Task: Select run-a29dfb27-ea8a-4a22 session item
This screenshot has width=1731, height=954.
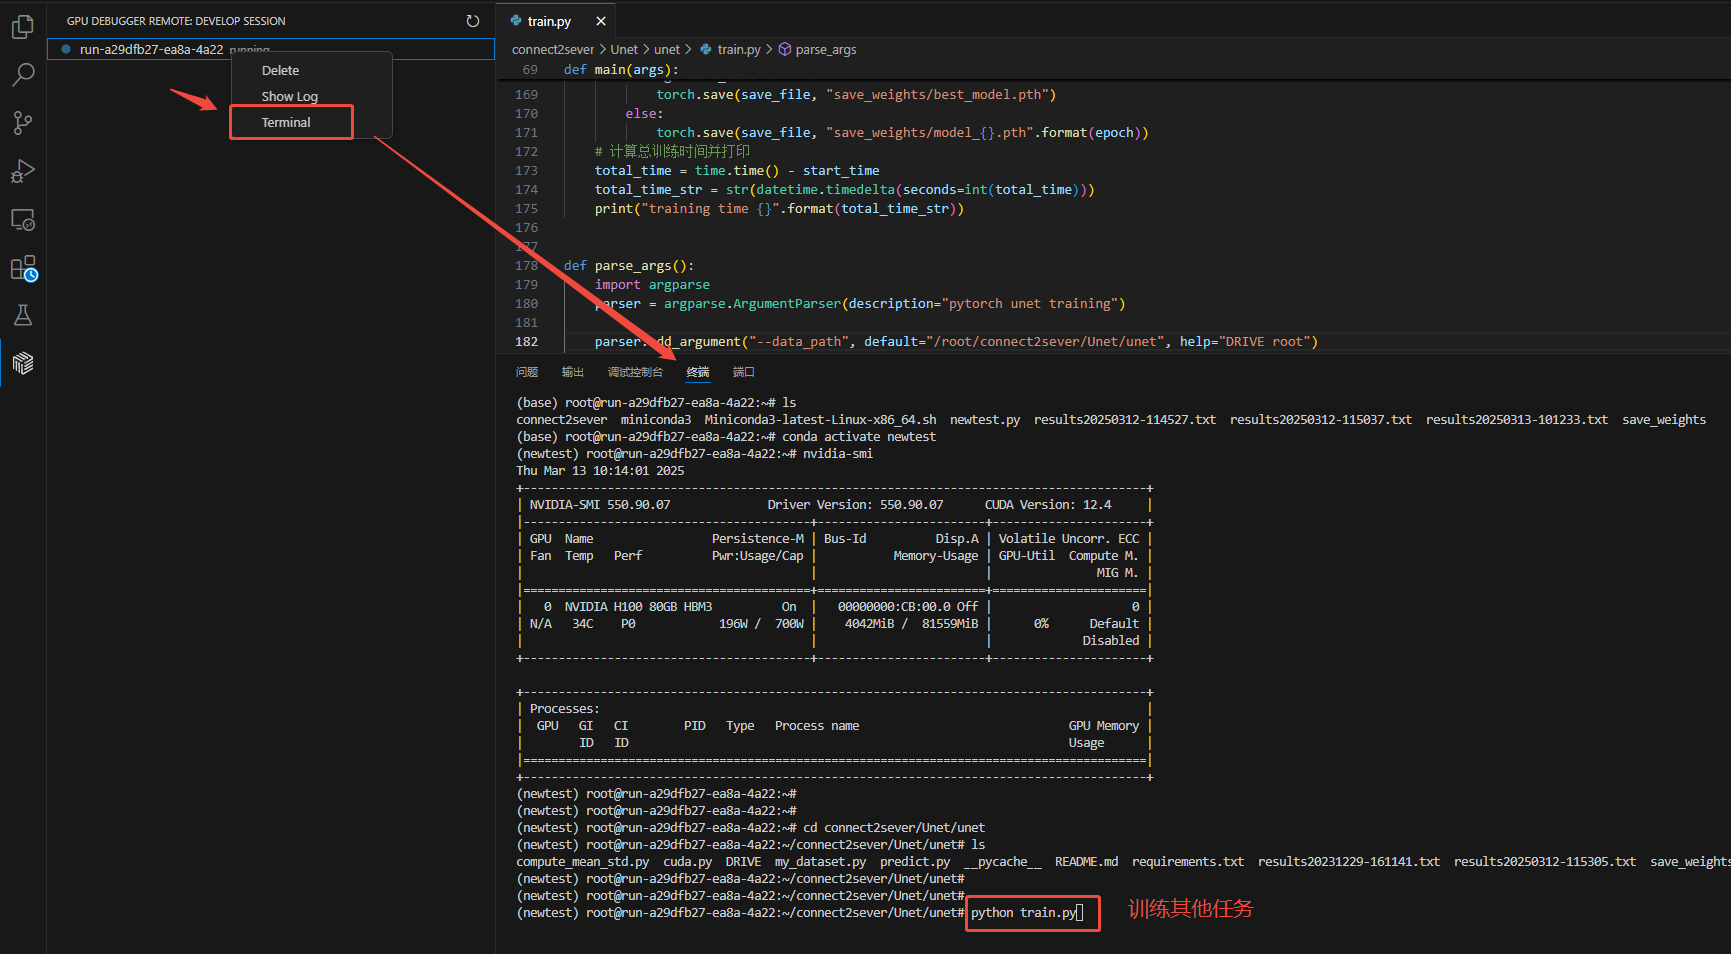Action: pos(150,49)
